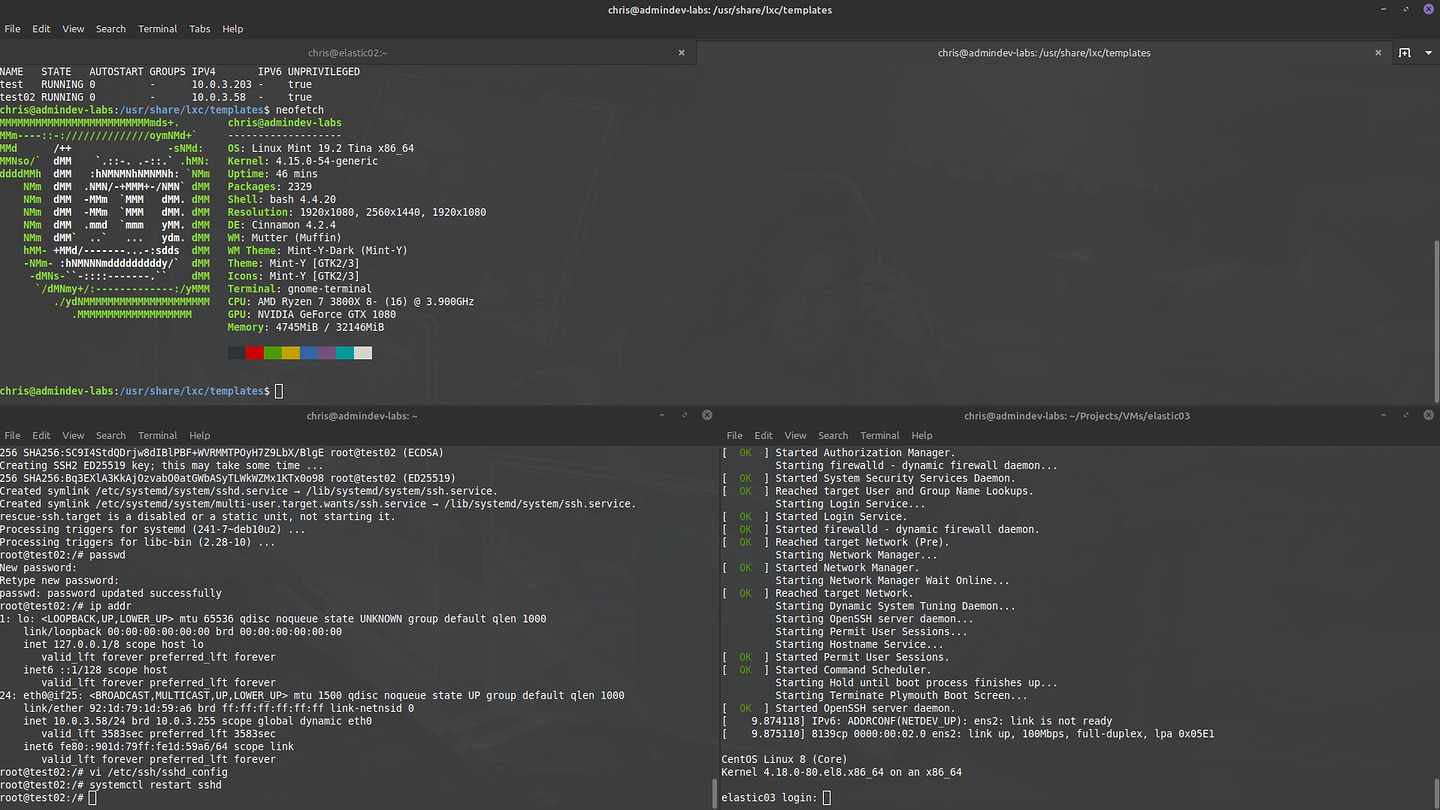Open File menu in bottom-left terminal
1440x810 pixels.
pyautogui.click(x=12, y=436)
